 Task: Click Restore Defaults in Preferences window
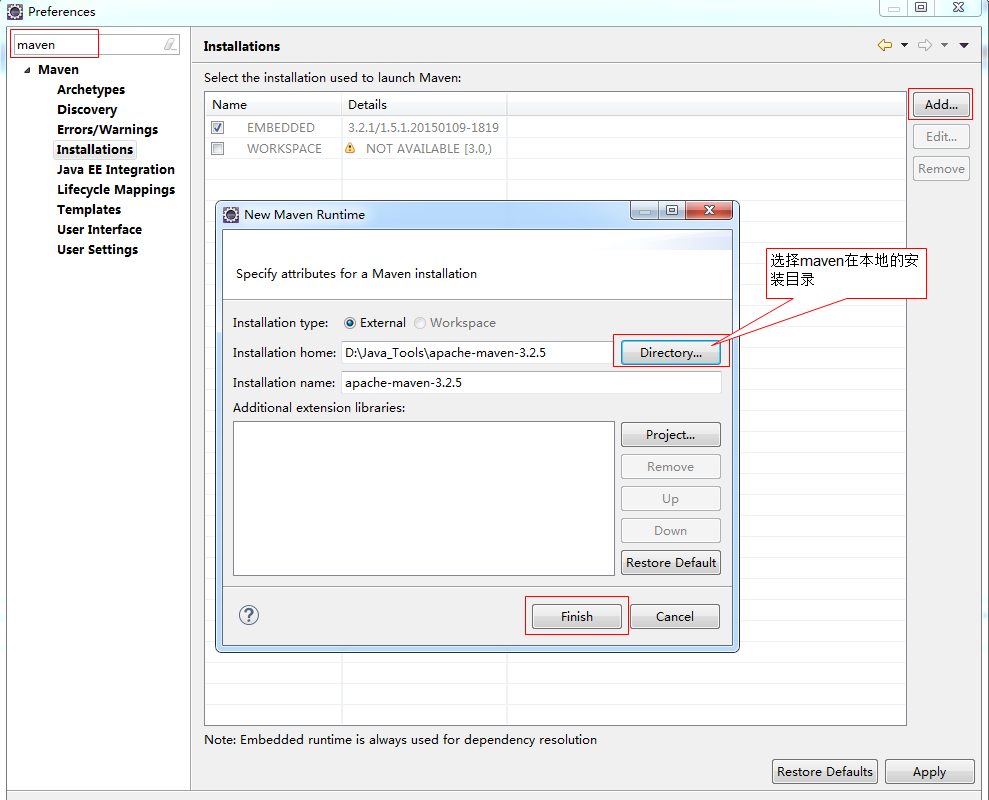[x=824, y=772]
